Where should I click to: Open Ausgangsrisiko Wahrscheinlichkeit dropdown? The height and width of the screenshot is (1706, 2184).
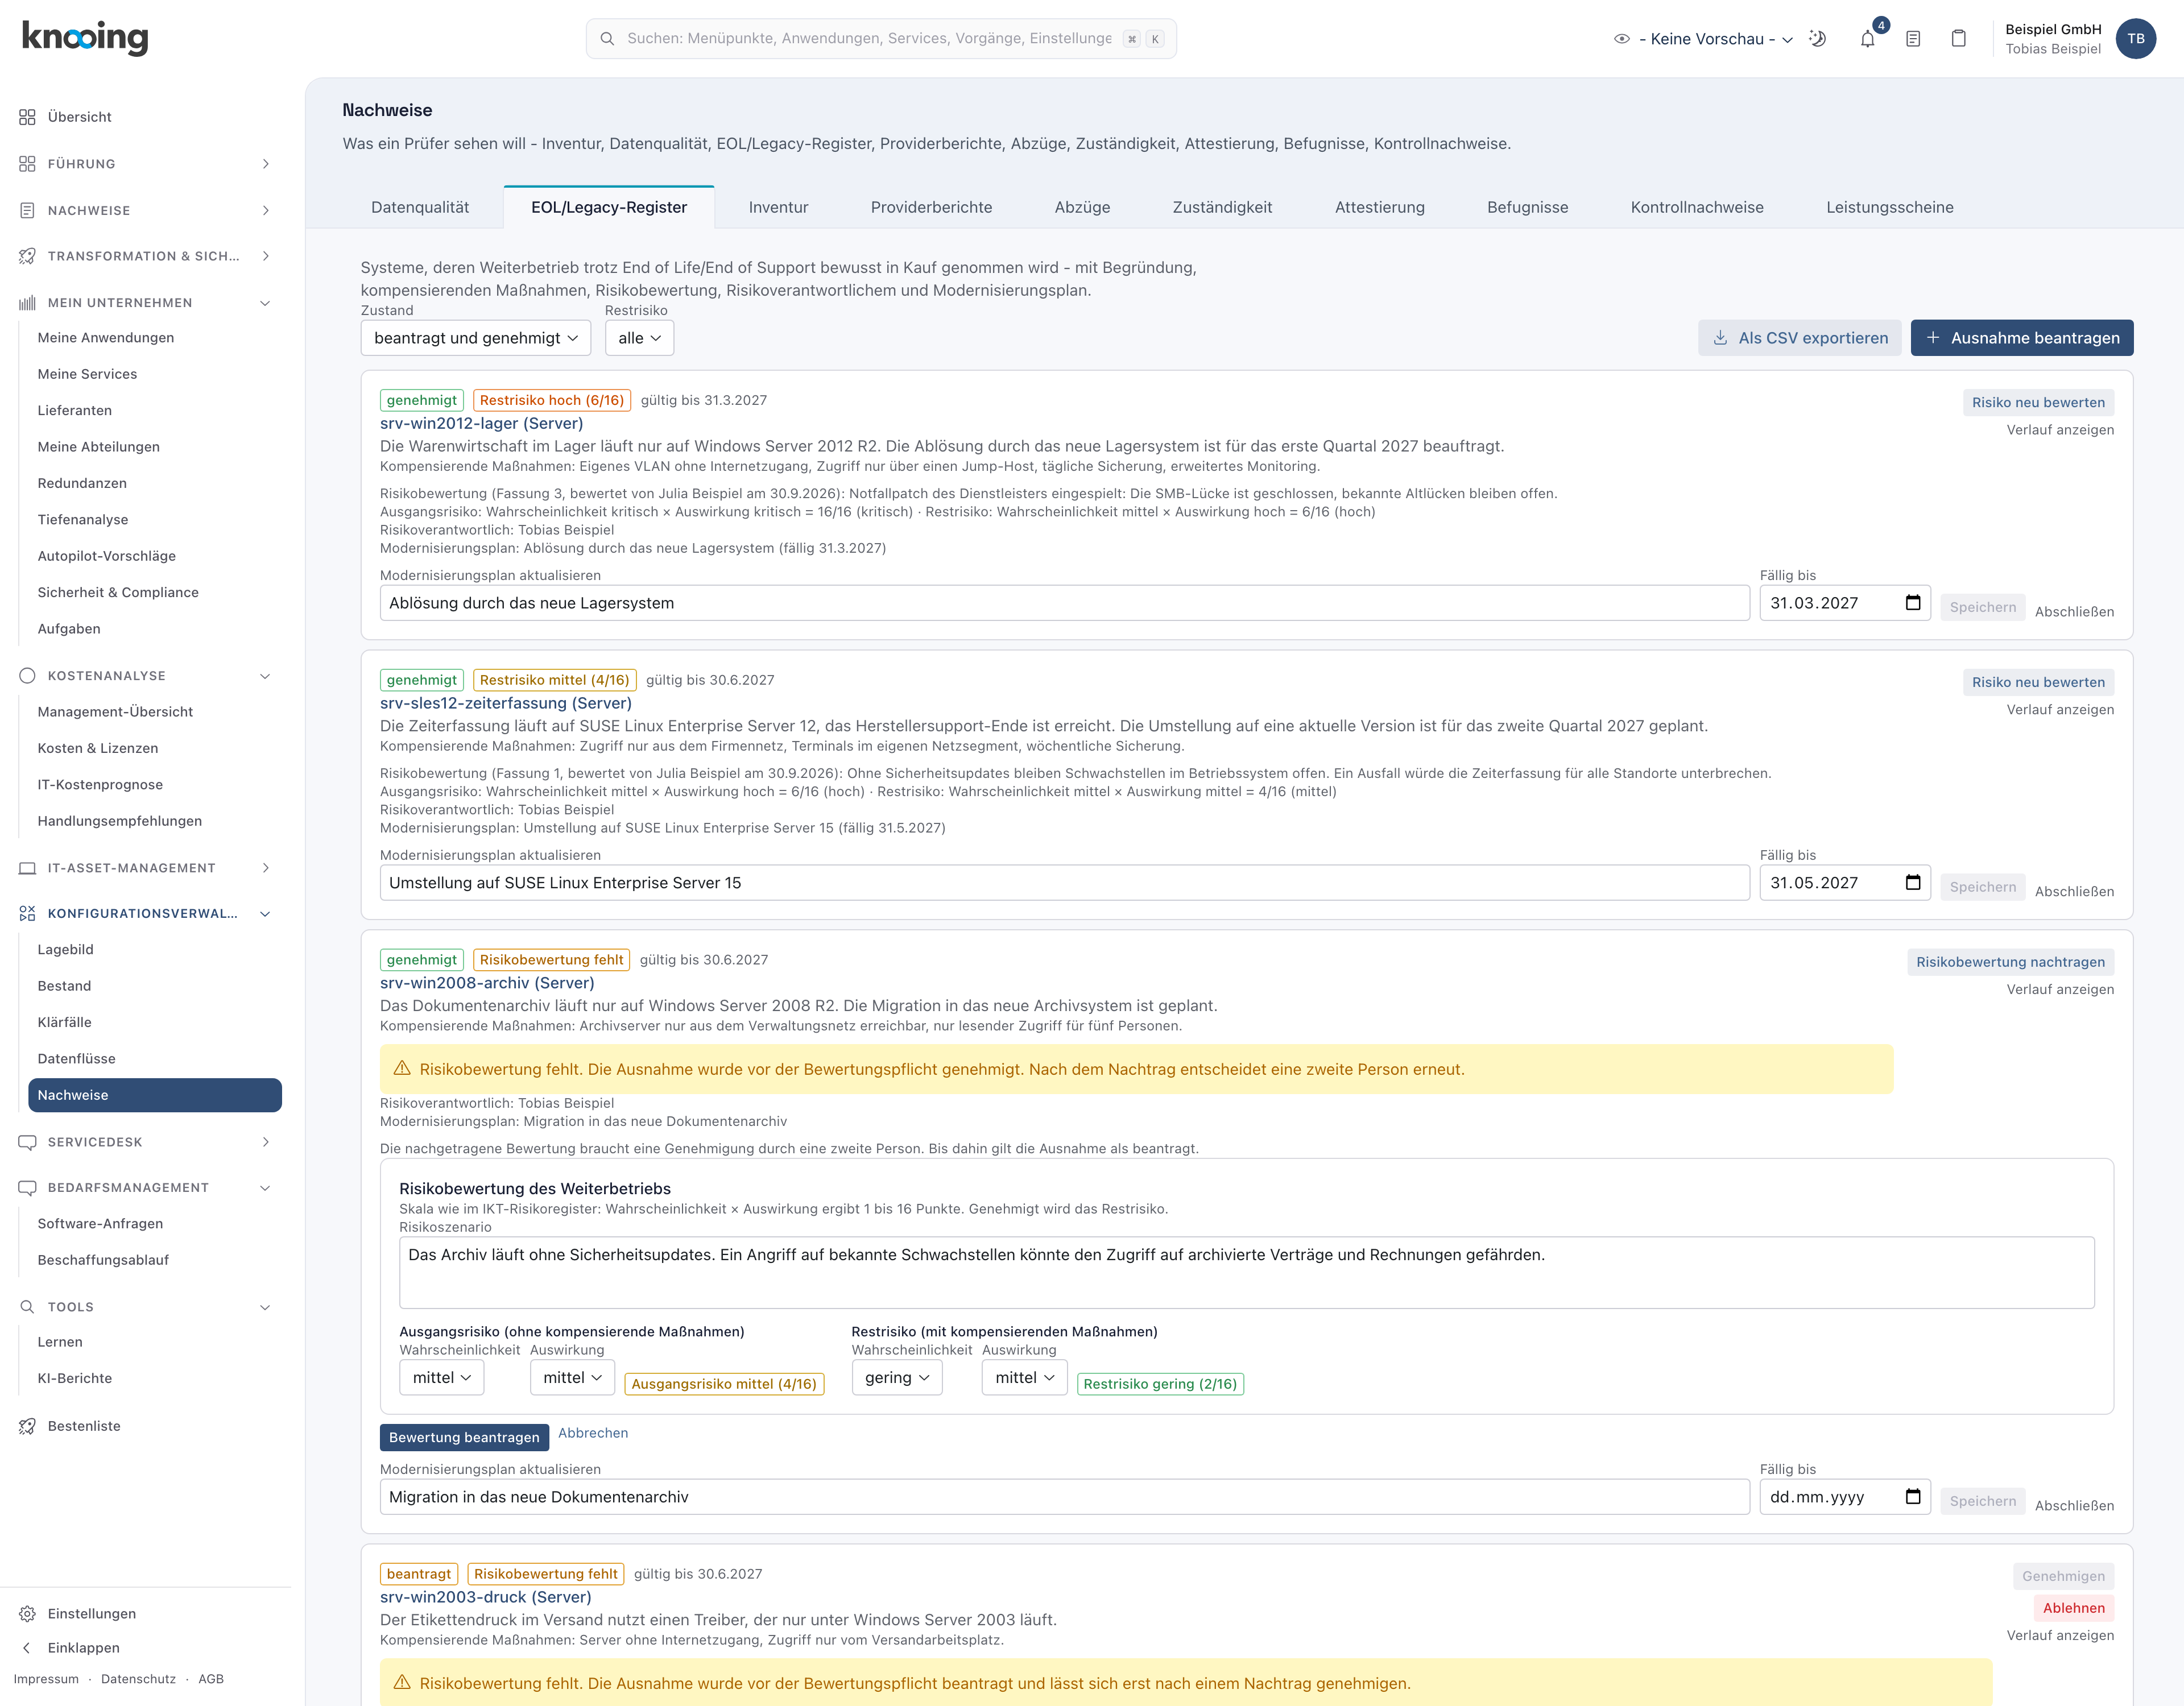442,1378
